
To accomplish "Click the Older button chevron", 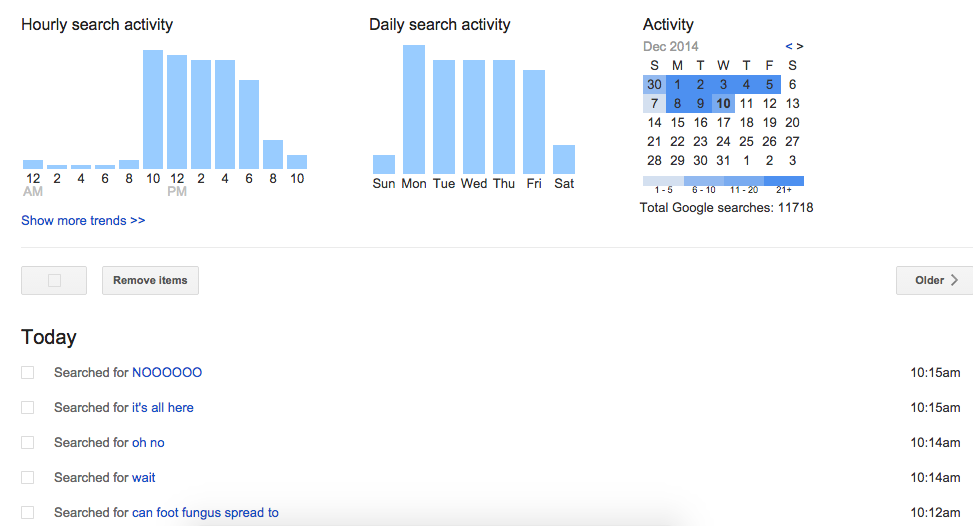I will pyautogui.click(x=954, y=280).
